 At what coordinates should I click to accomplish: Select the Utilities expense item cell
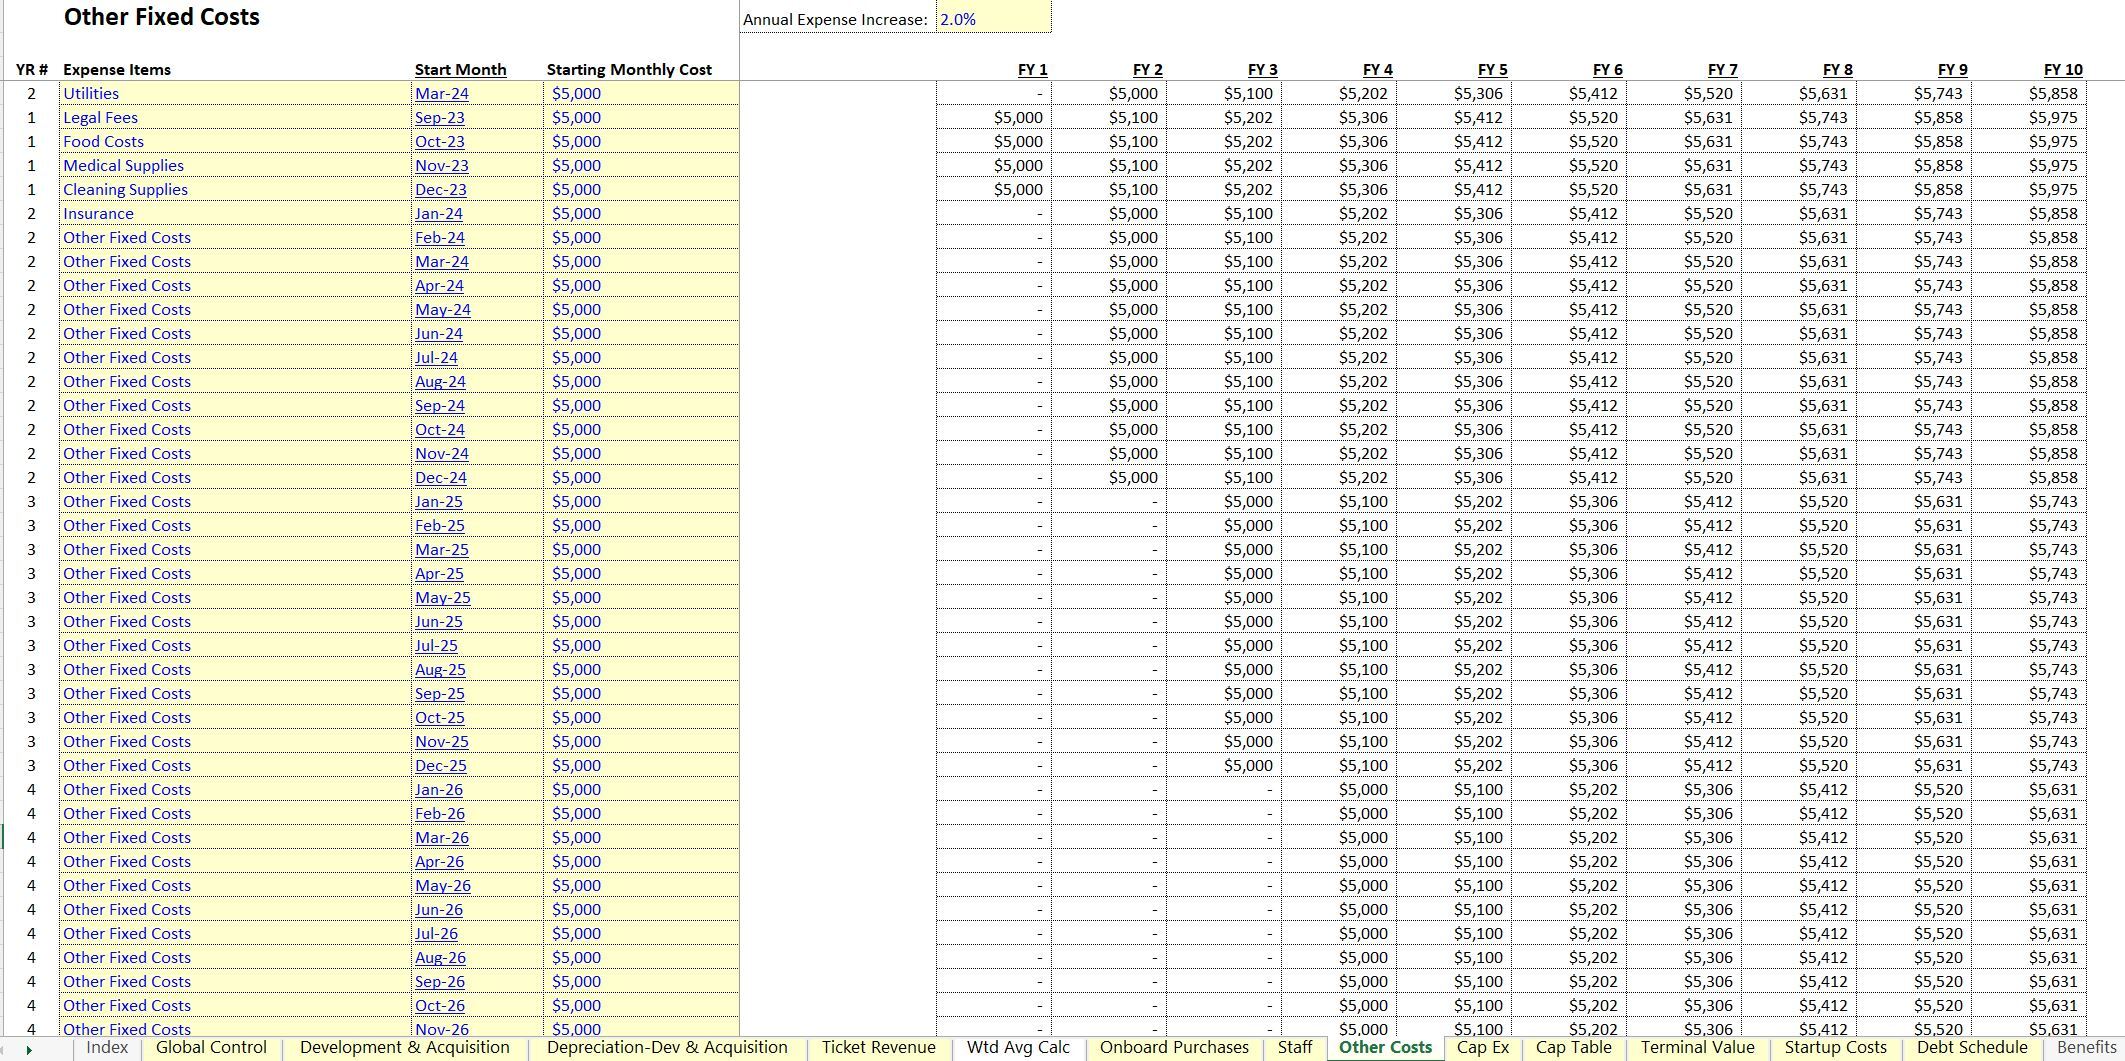point(235,93)
